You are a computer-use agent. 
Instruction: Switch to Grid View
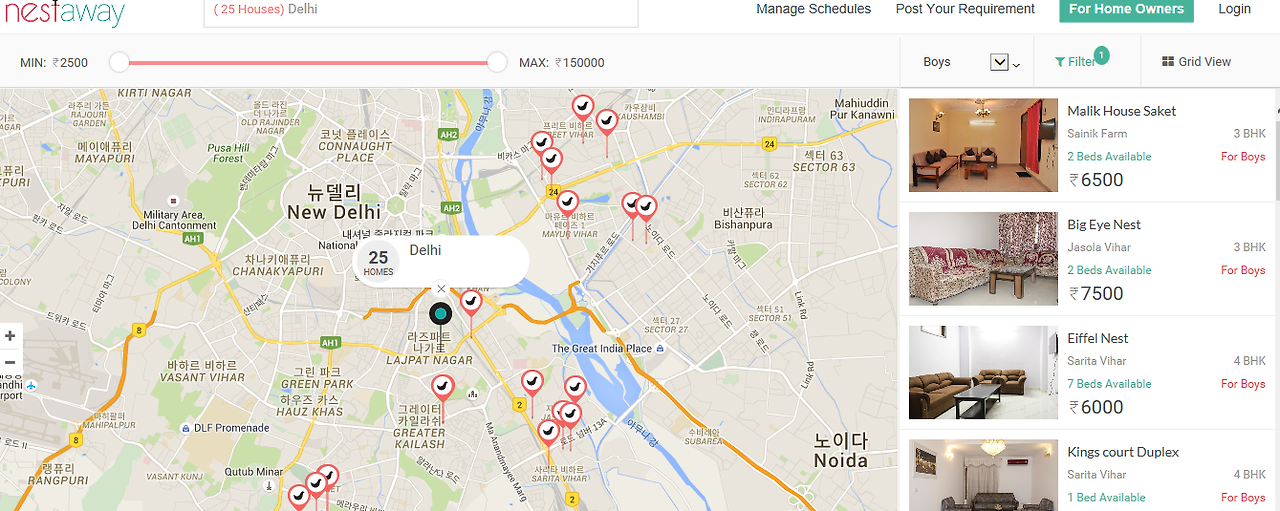tap(1196, 62)
